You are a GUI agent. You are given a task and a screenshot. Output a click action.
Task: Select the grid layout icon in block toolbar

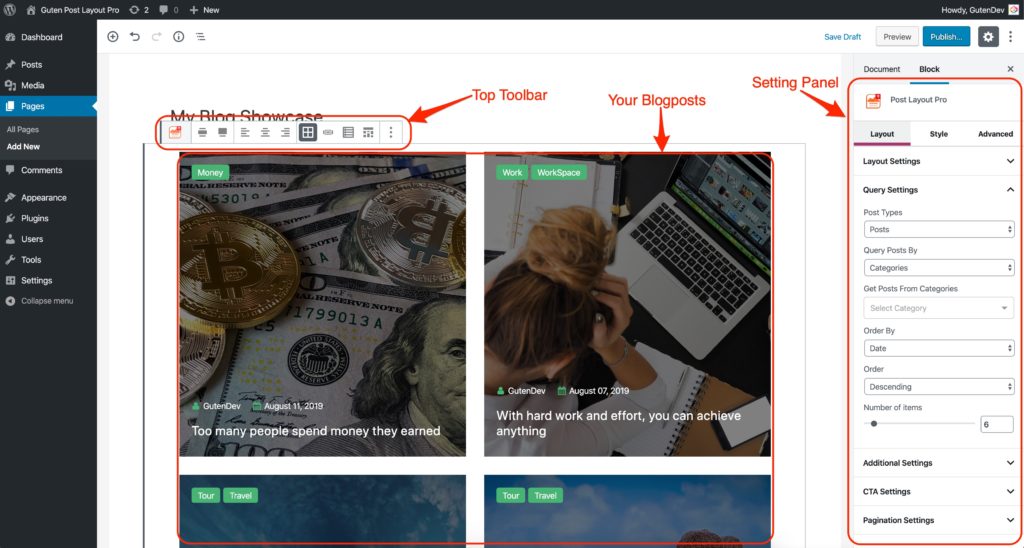308,133
